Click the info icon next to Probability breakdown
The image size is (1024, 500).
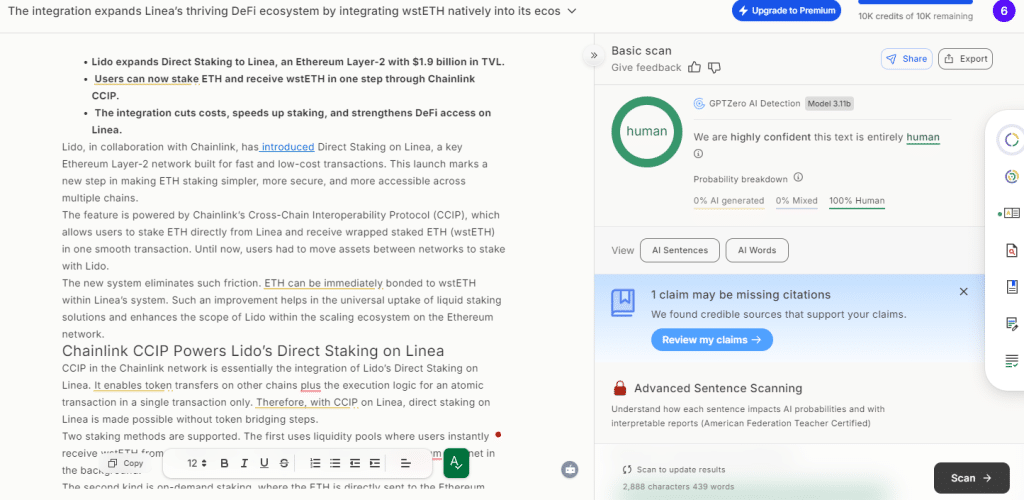coord(798,178)
